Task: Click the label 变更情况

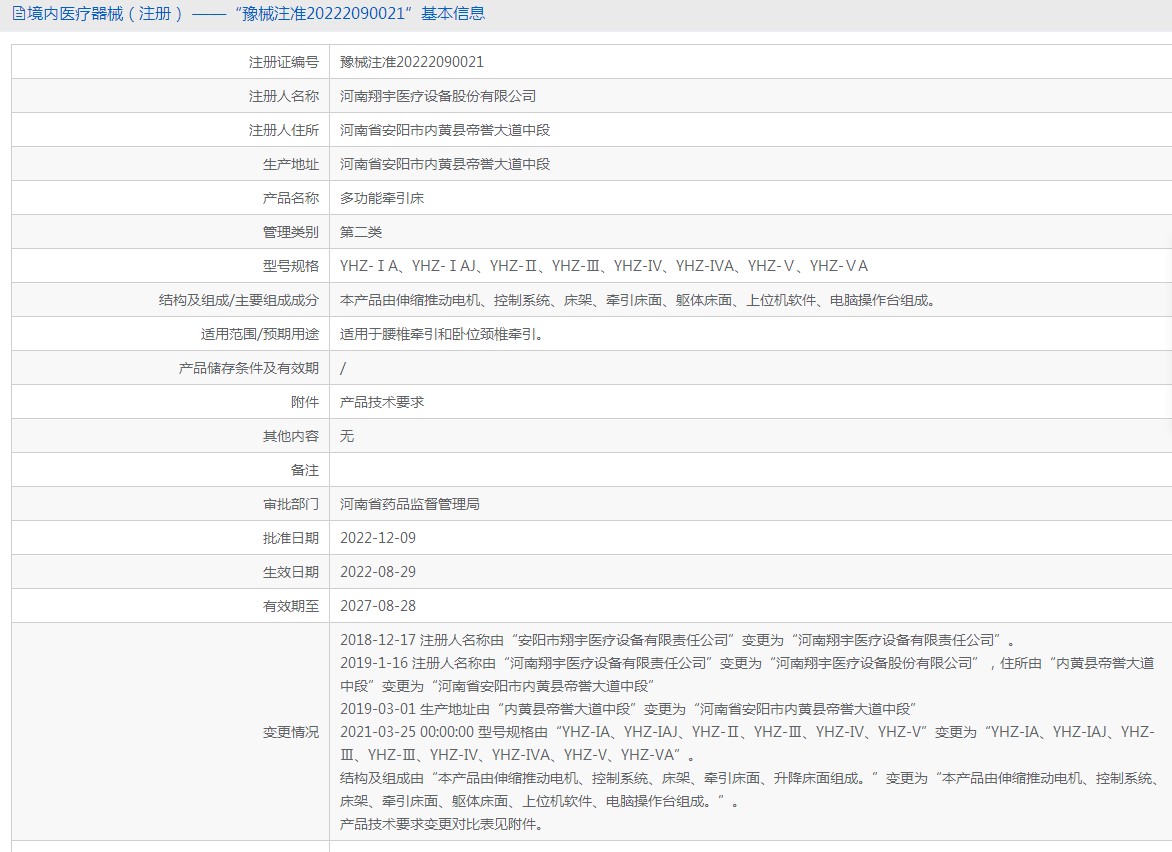Action: [x=291, y=732]
